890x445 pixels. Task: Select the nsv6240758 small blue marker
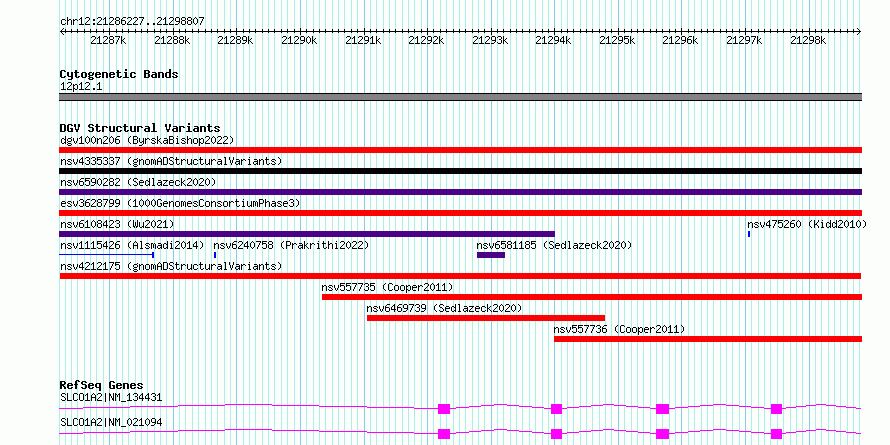pyautogui.click(x=215, y=255)
